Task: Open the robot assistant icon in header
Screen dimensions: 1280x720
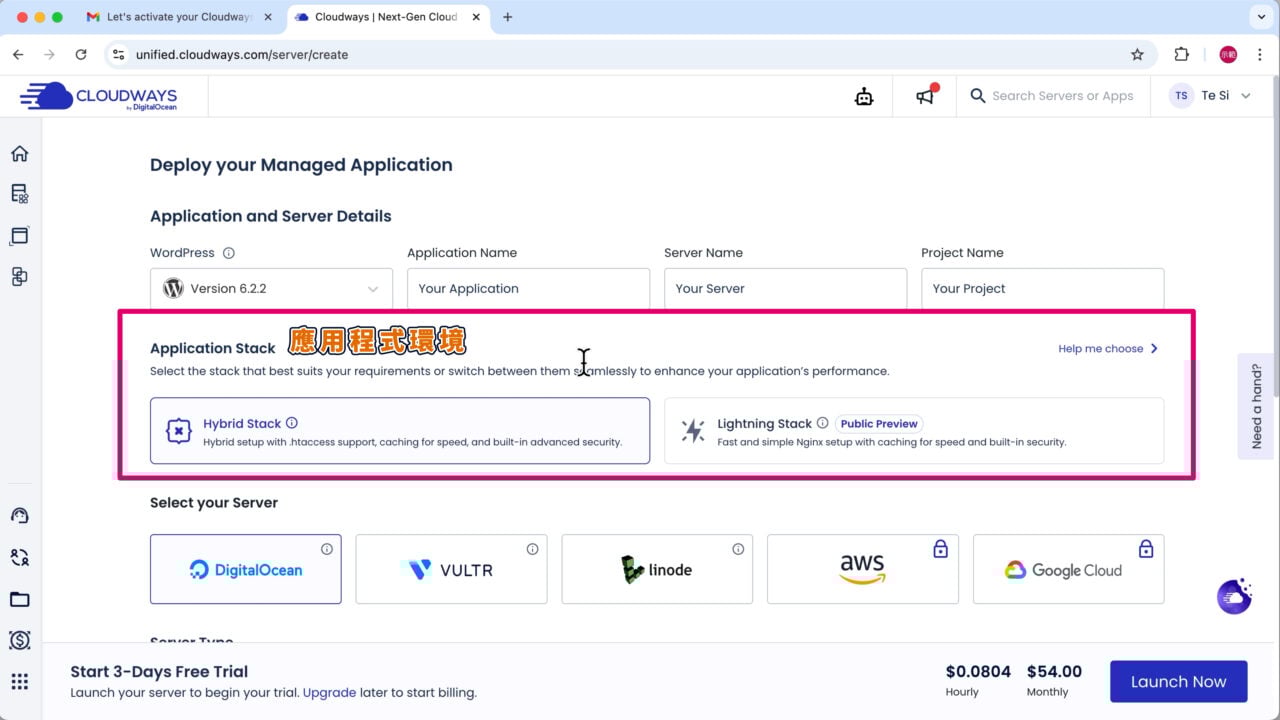Action: tap(864, 96)
